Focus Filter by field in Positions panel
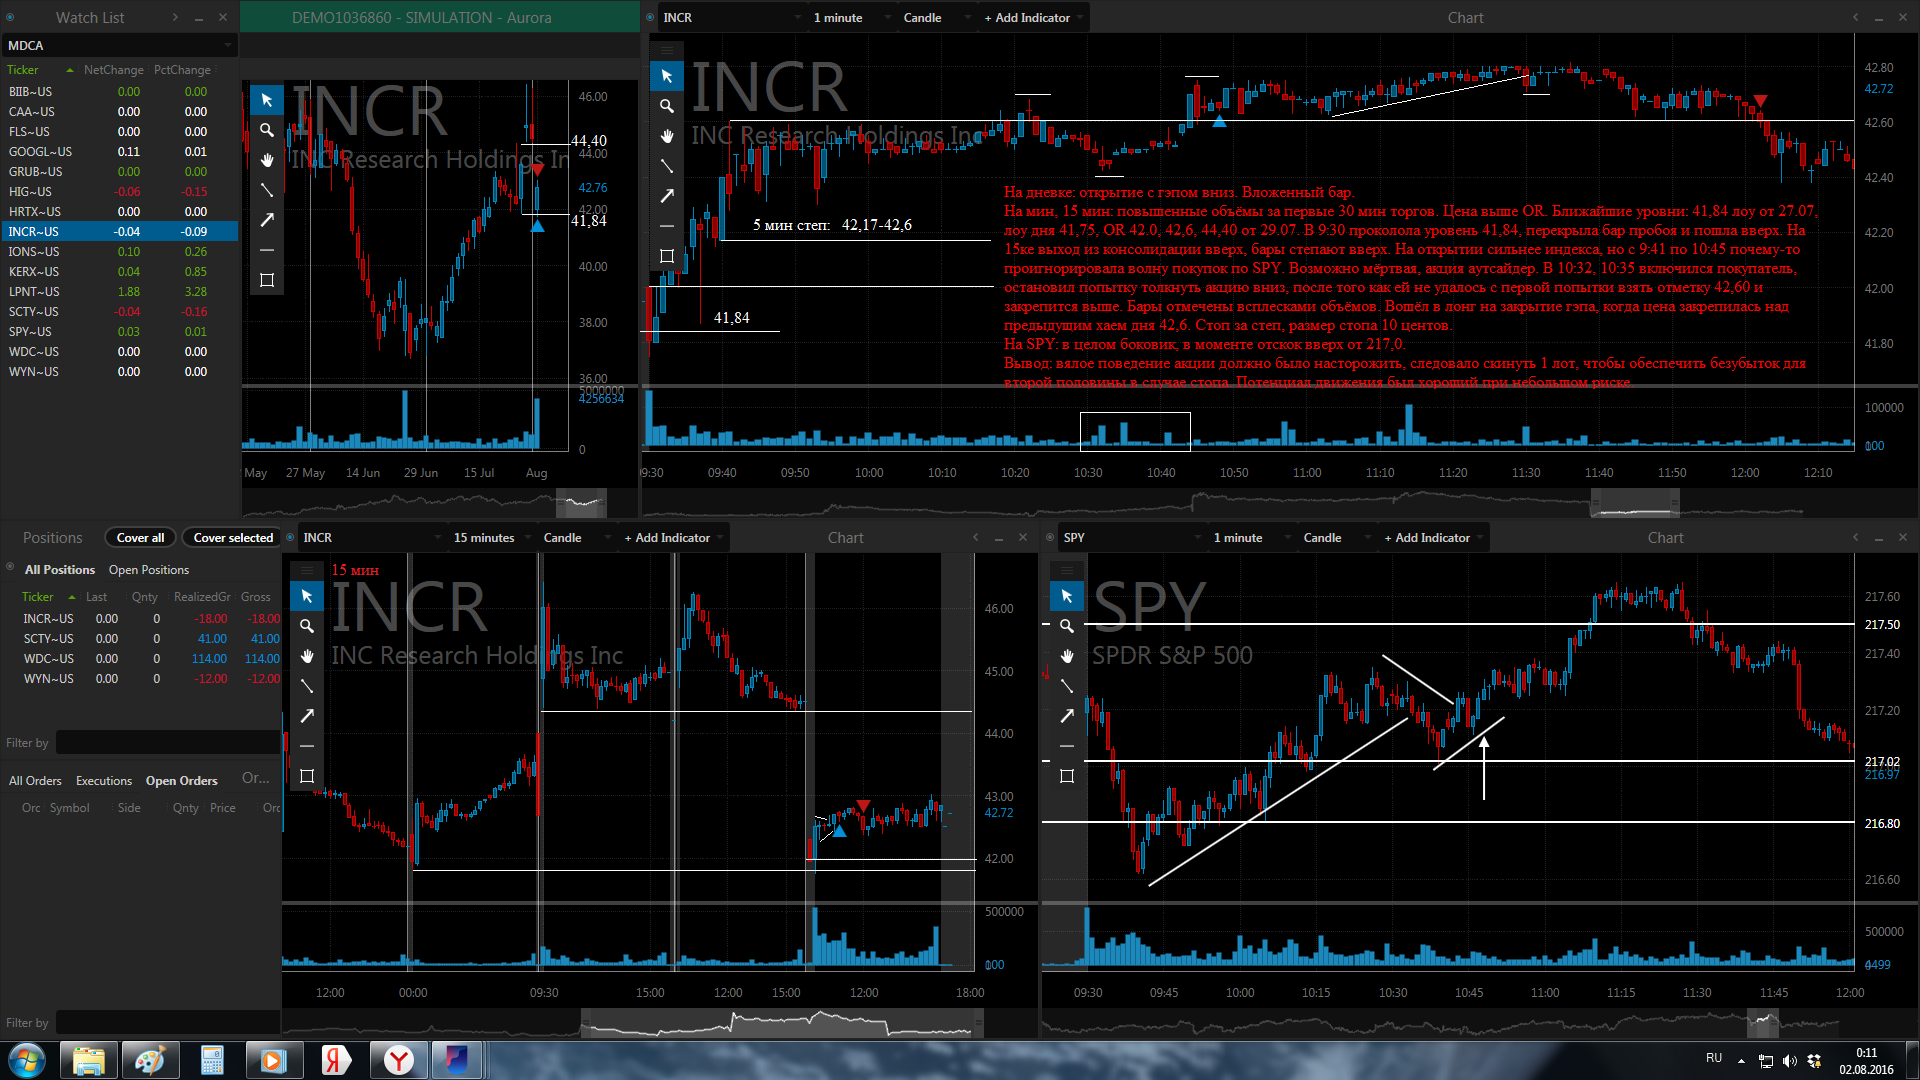1920x1080 pixels. (168, 742)
